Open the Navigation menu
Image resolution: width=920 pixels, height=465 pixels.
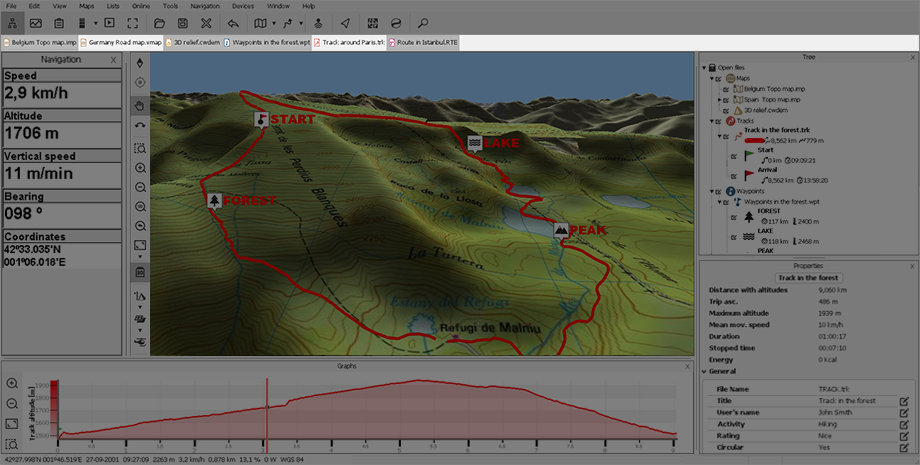(205, 6)
